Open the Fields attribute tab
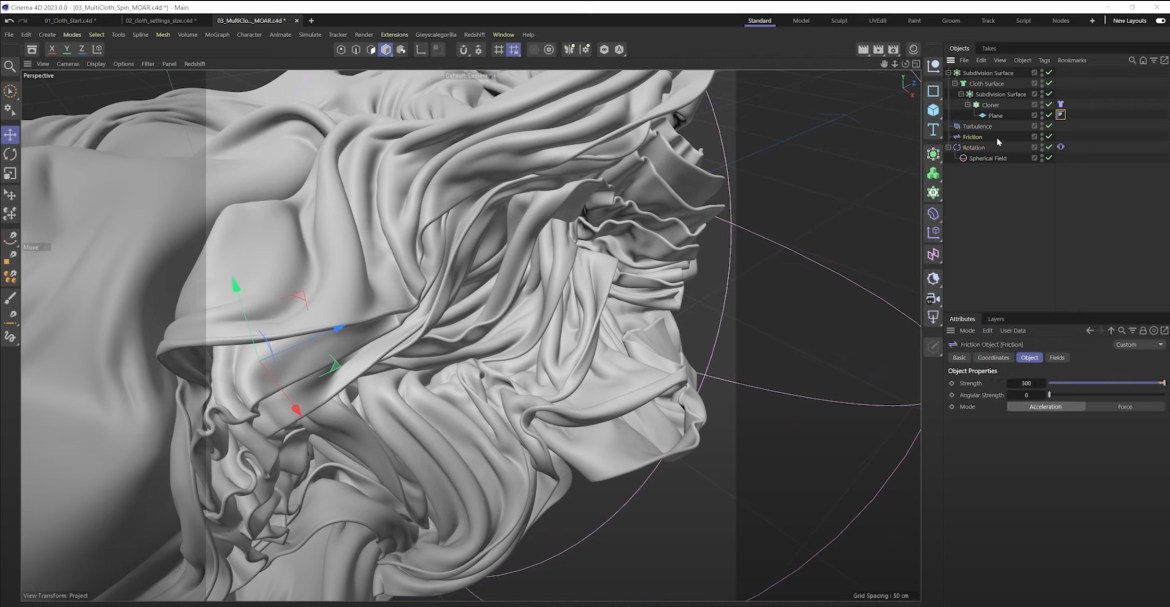 coord(1057,358)
